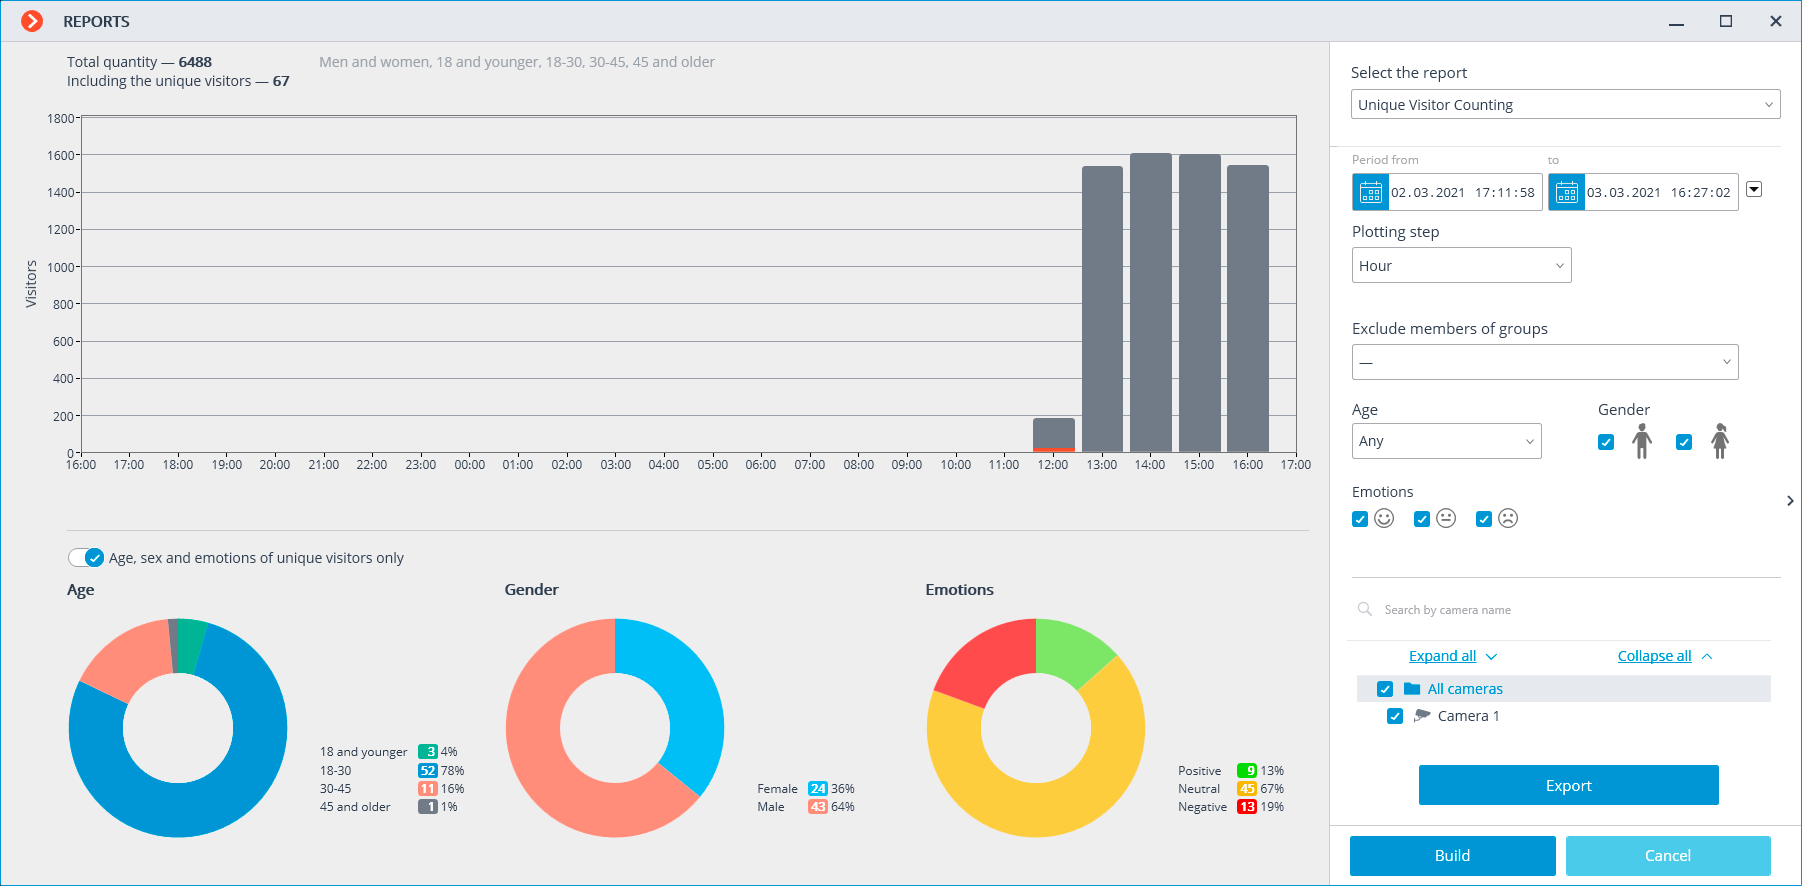The image size is (1802, 886).
Task: Click the 30-45 legend swatch
Action: pos(428,788)
